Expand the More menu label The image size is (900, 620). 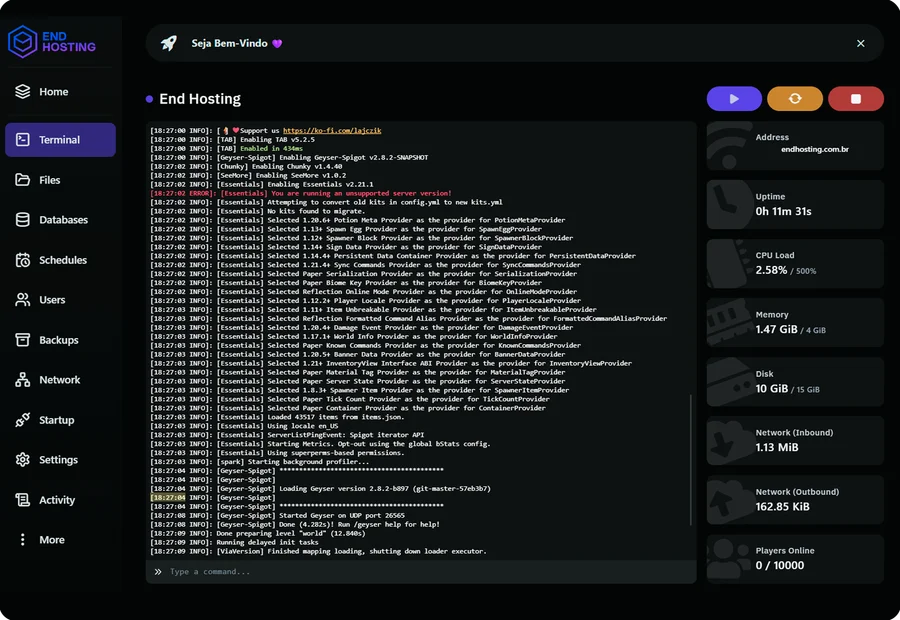point(52,540)
